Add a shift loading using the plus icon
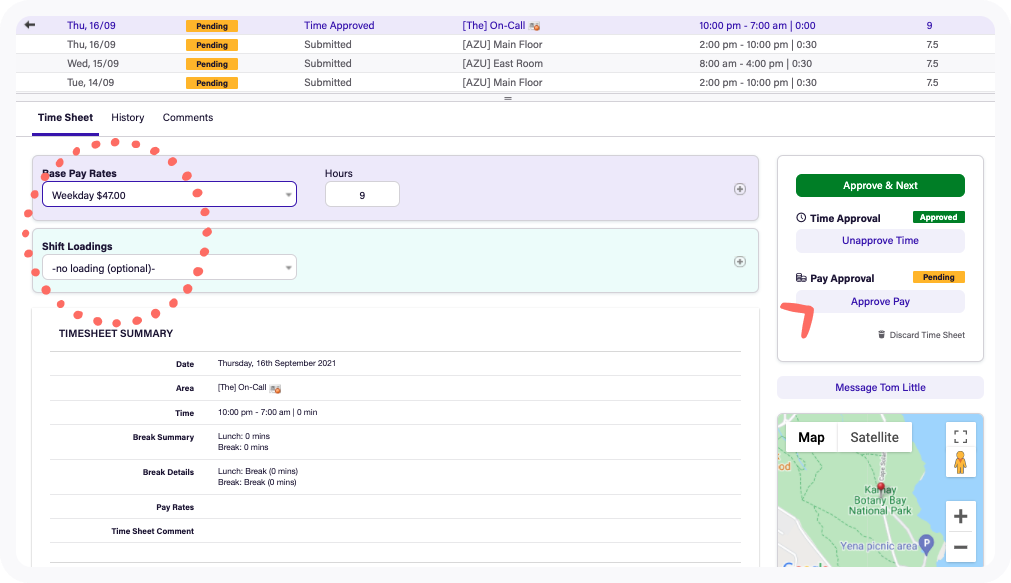 click(x=740, y=261)
